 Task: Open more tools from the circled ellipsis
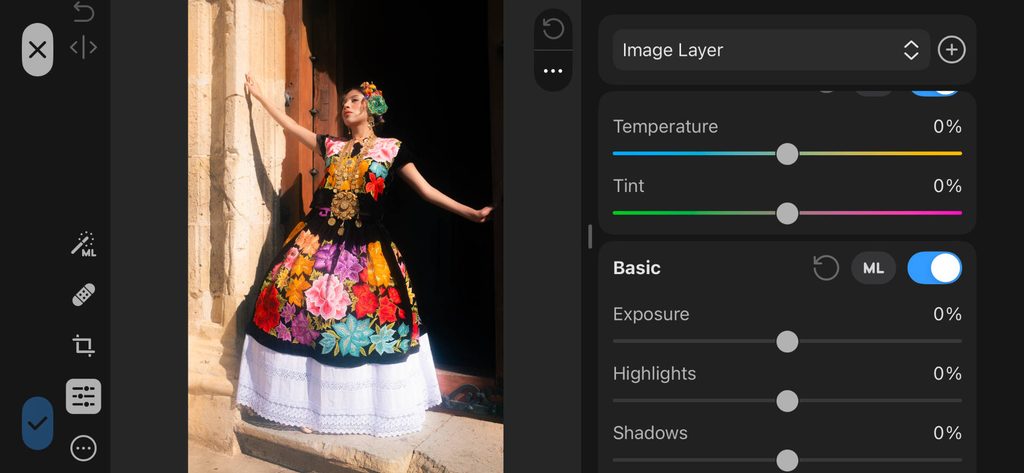pos(84,448)
